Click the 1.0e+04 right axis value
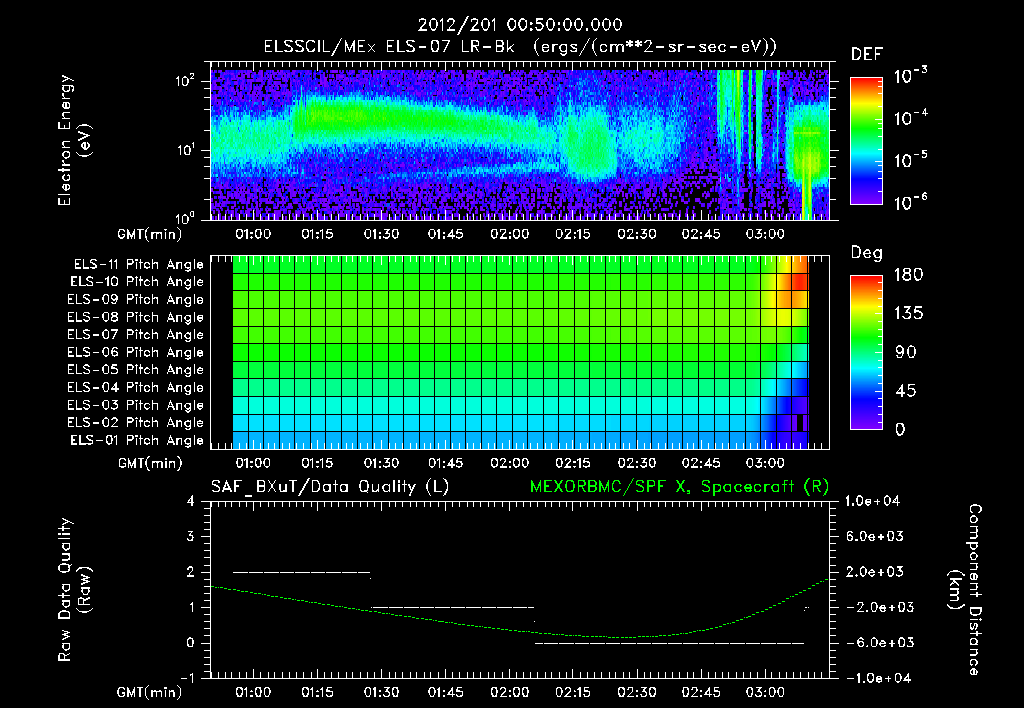 coord(872,501)
